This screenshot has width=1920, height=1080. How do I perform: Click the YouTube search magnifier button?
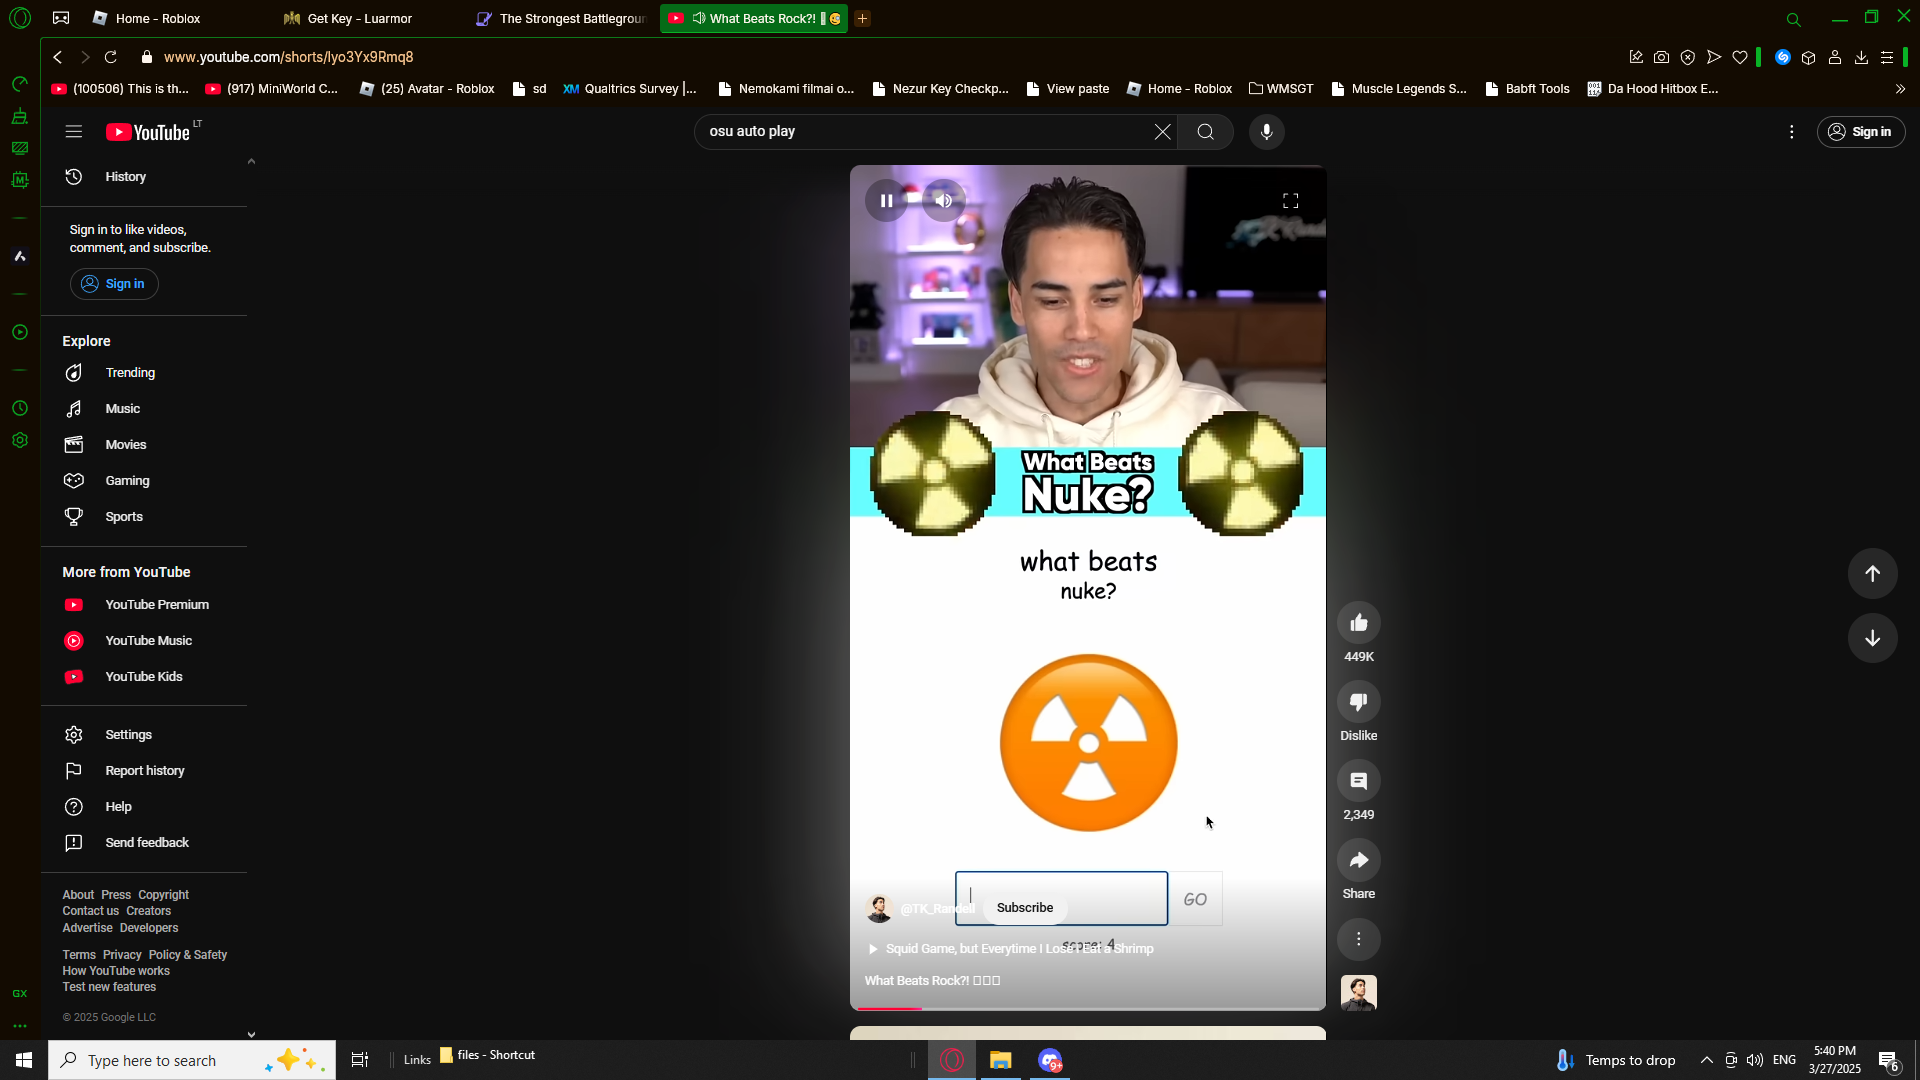tap(1205, 132)
